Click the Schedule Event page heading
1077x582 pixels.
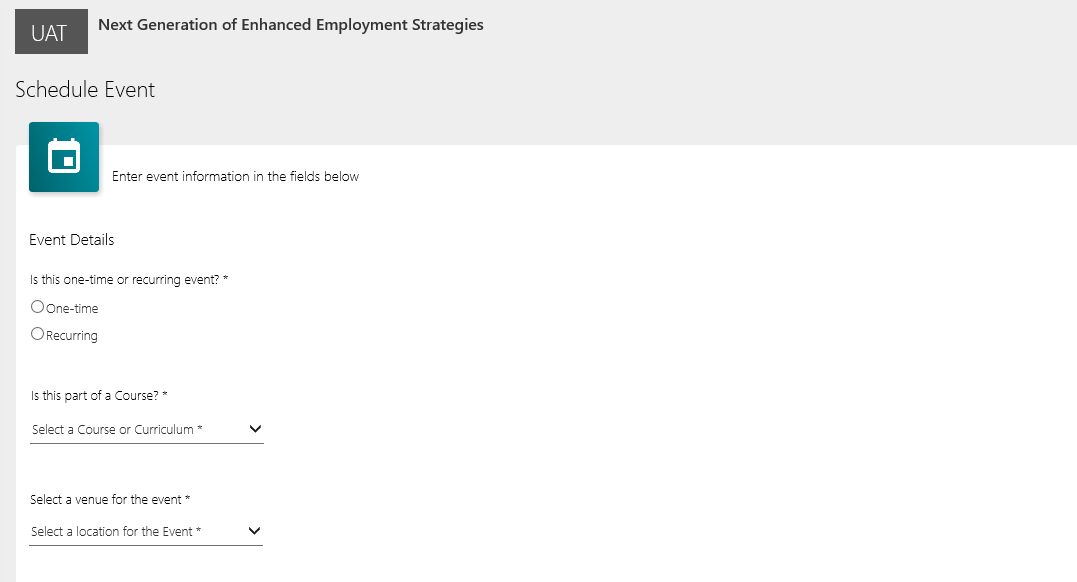(x=85, y=90)
